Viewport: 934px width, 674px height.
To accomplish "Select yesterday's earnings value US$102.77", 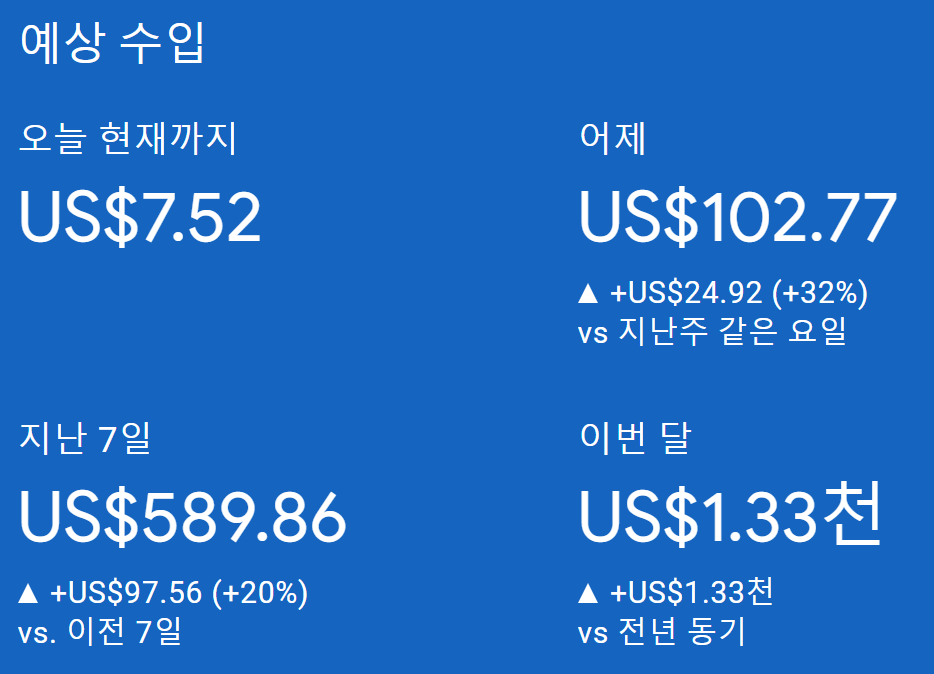I will pos(737,218).
